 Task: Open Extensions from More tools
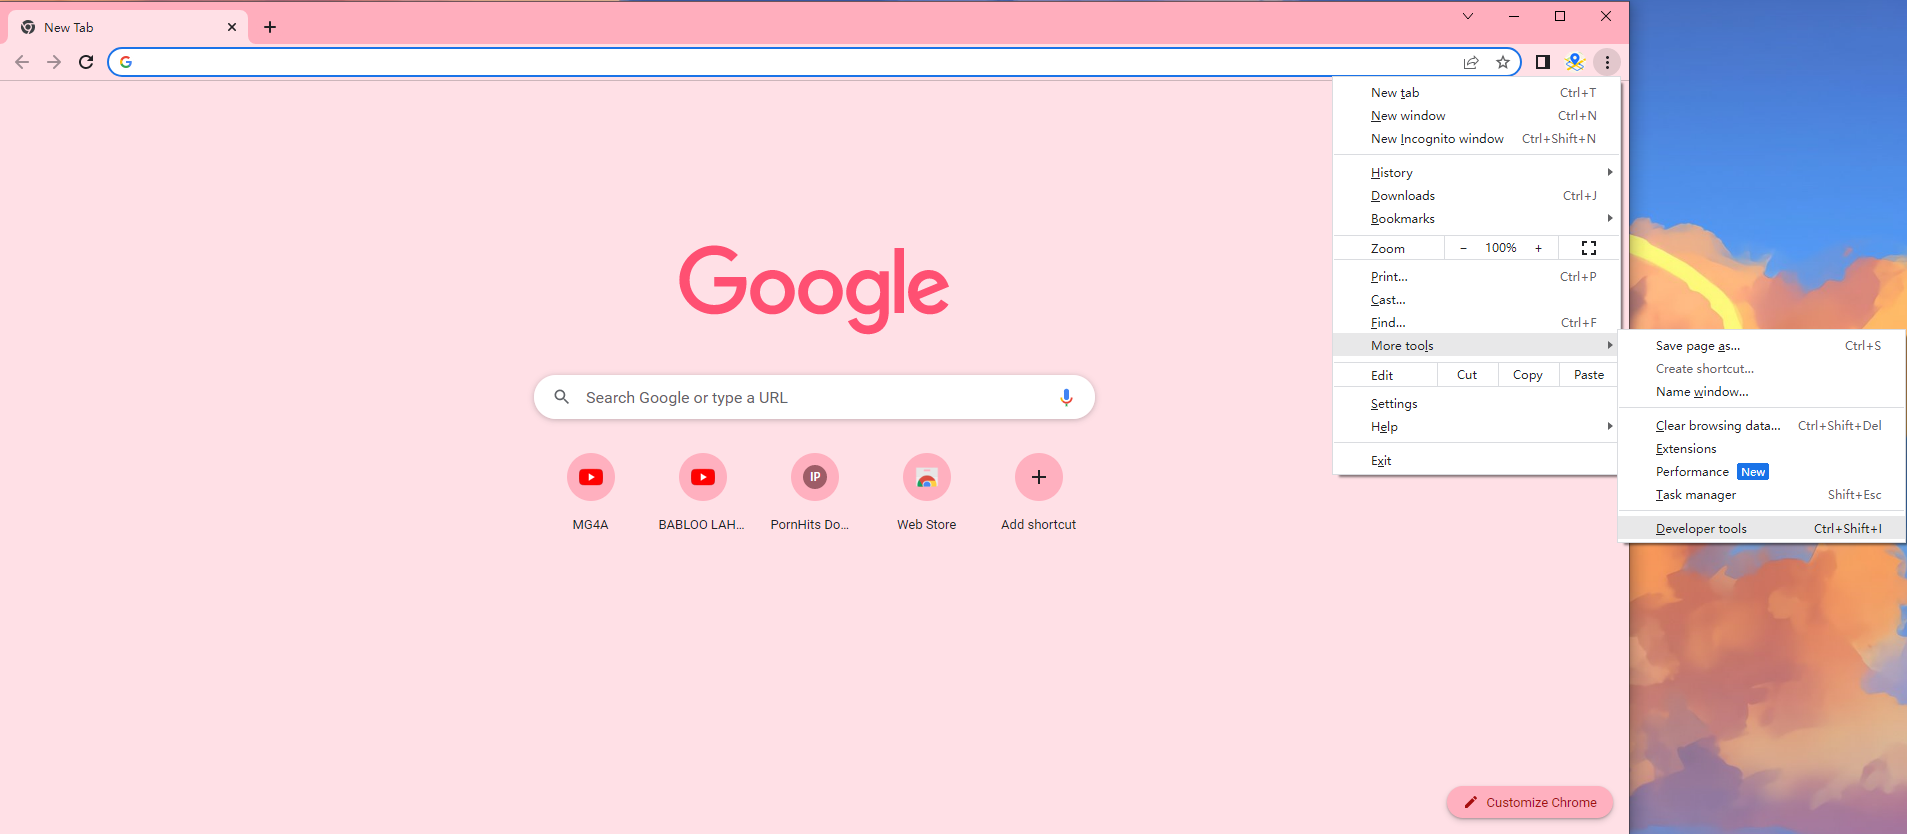(1762, 449)
